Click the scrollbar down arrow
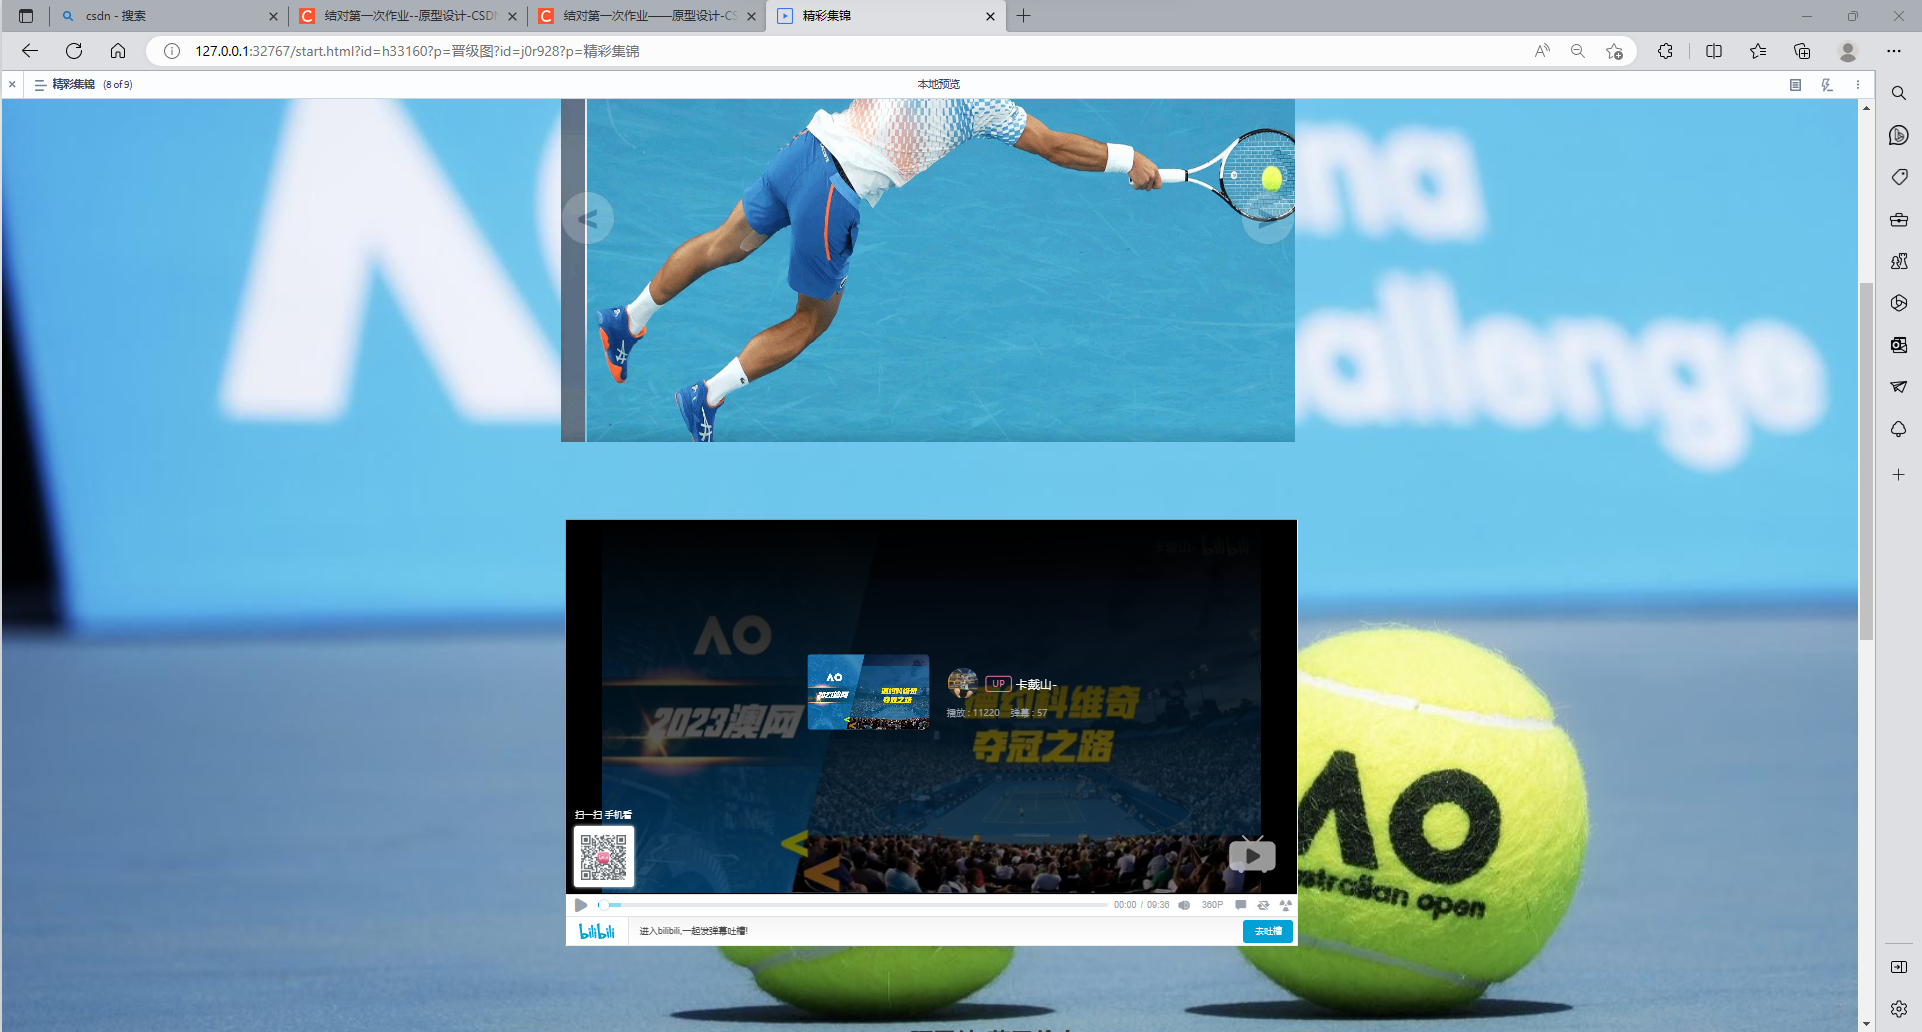This screenshot has width=1922, height=1032. (1866, 1024)
